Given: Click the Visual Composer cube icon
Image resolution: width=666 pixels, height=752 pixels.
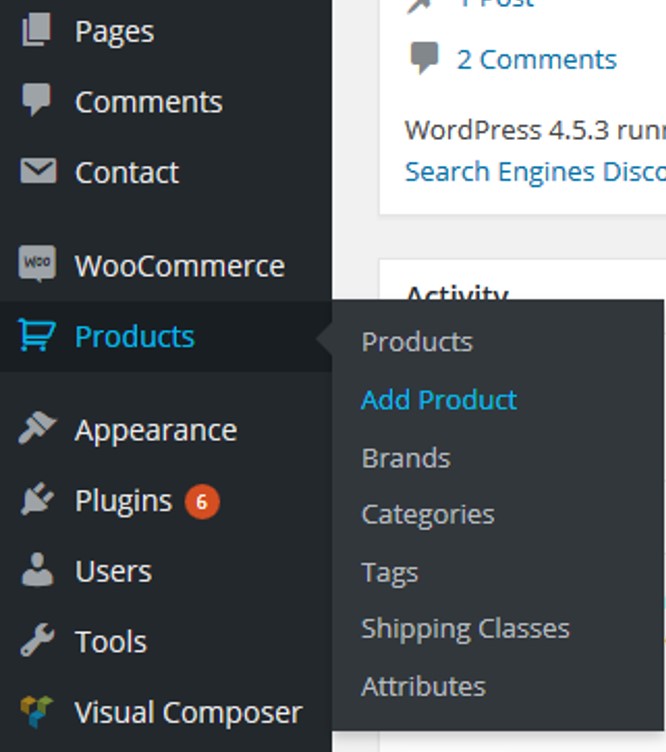Looking at the screenshot, I should [36, 712].
